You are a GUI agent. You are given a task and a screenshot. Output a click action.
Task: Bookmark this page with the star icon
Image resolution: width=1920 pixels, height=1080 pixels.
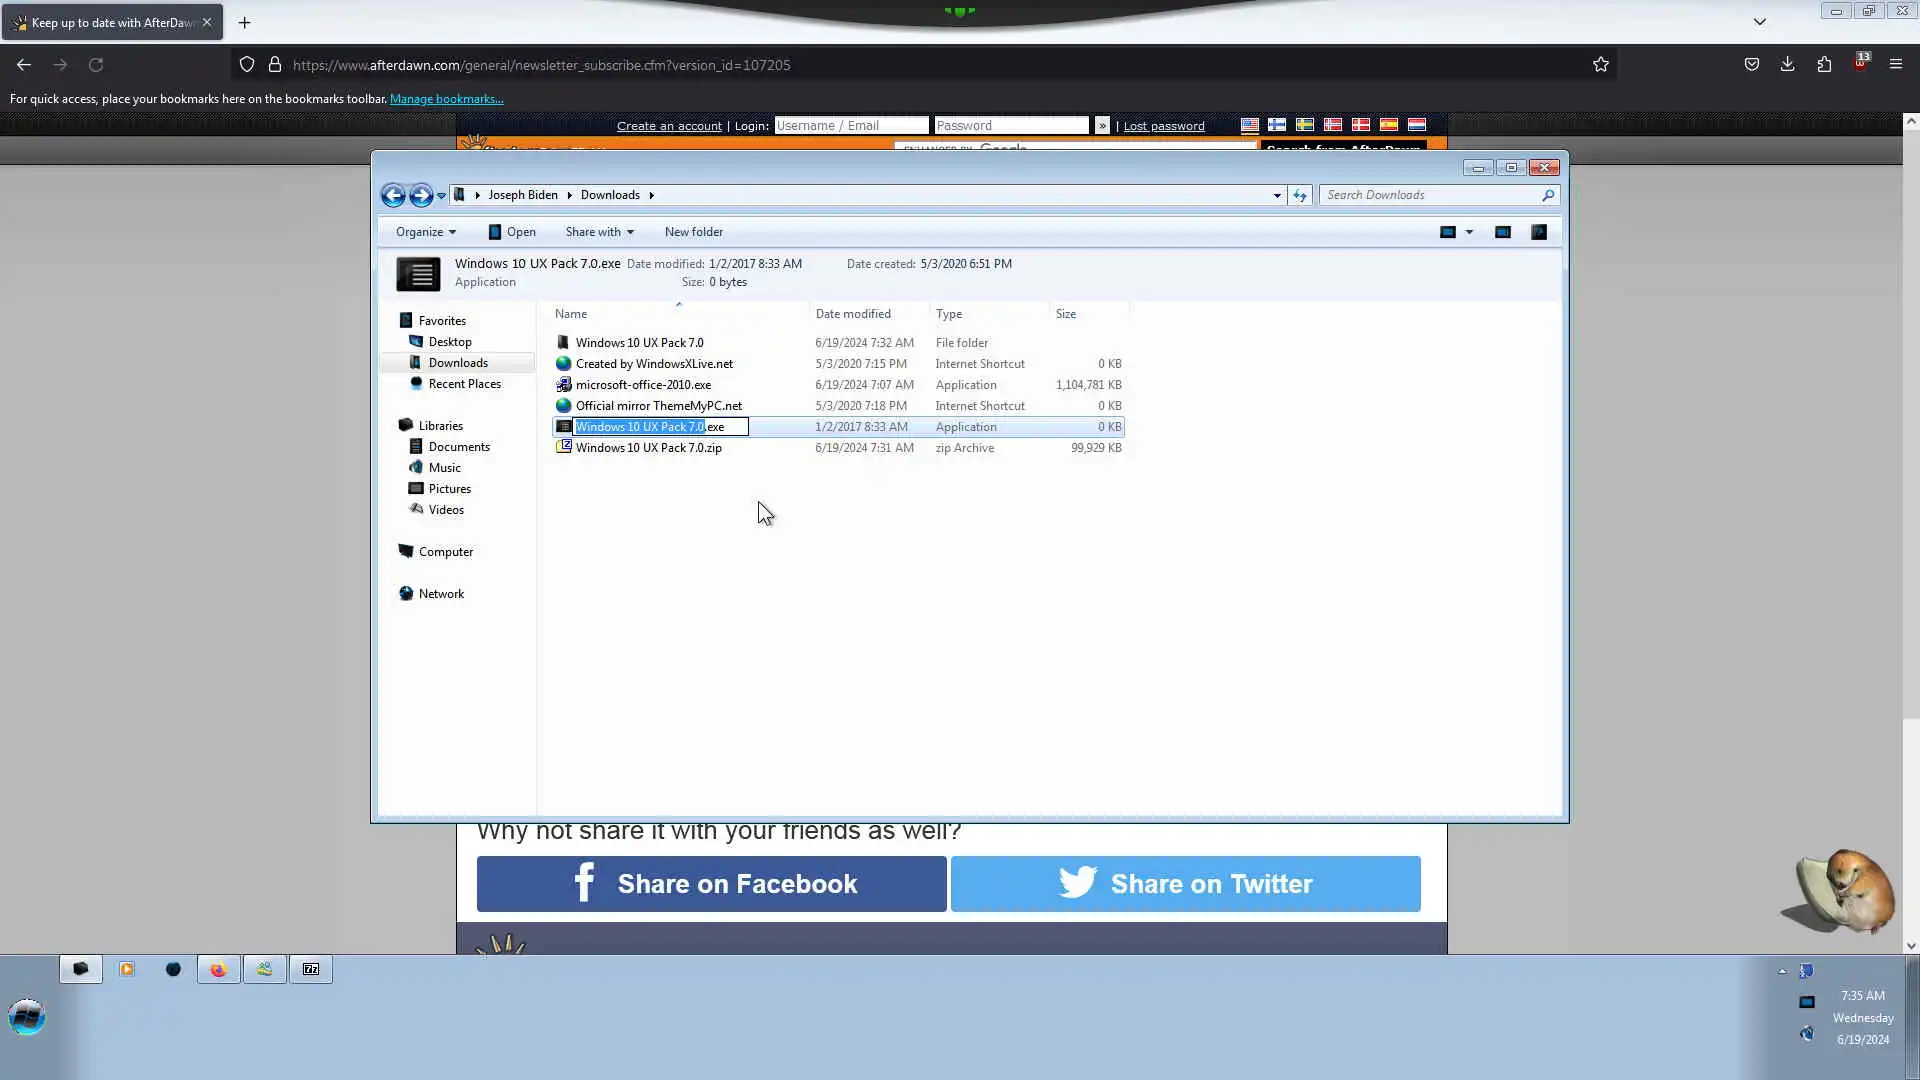point(1601,65)
